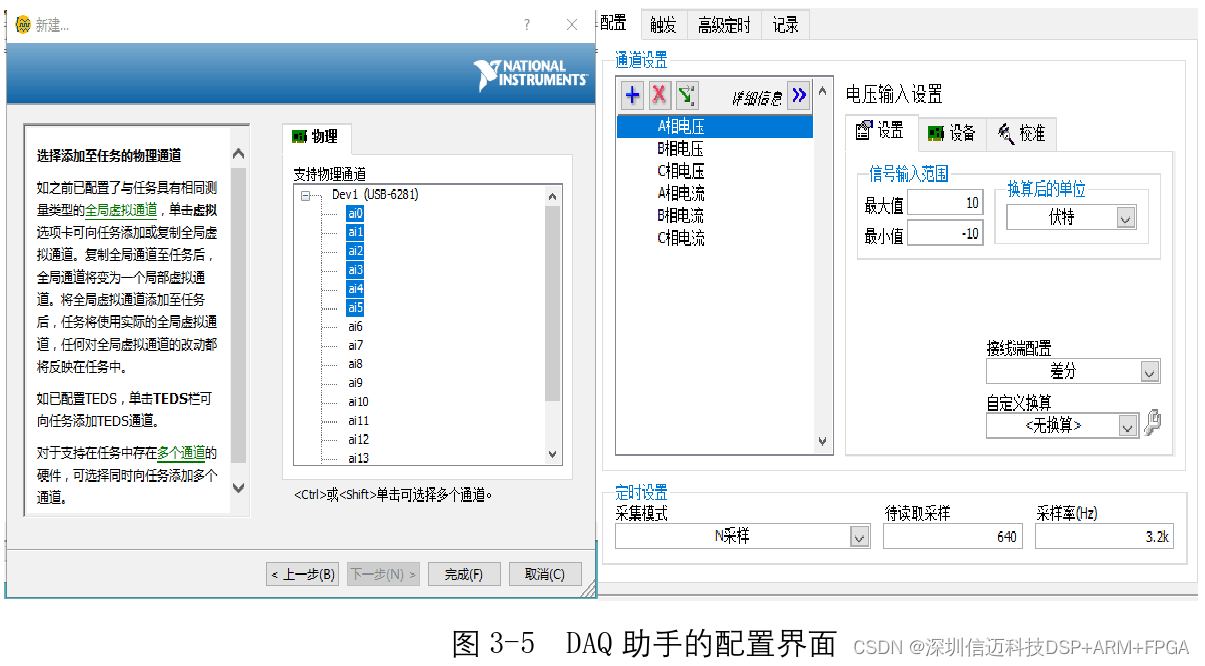Click the help question mark in title bar

[527, 25]
